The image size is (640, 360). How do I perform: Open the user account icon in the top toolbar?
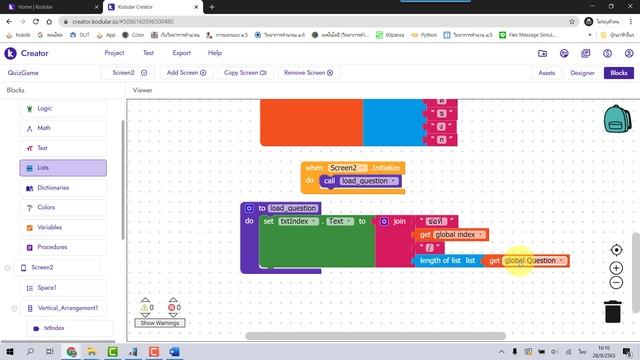(629, 53)
